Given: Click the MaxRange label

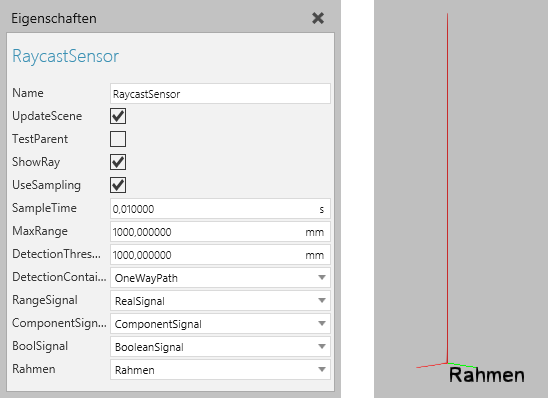Looking at the screenshot, I should click(x=40, y=231).
